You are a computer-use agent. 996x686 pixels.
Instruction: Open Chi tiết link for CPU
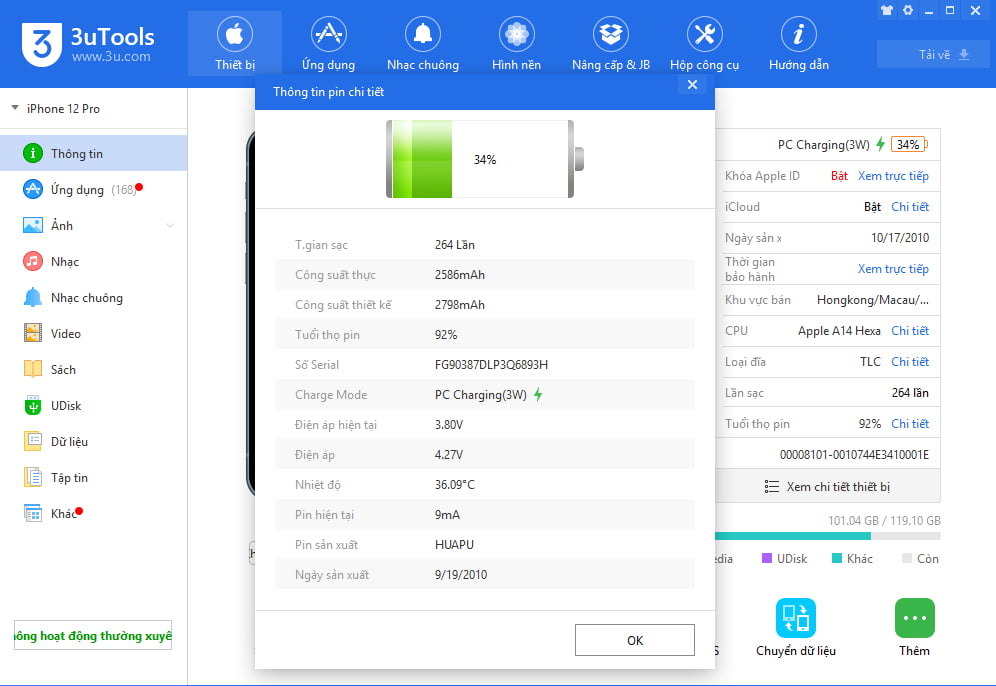coord(910,330)
